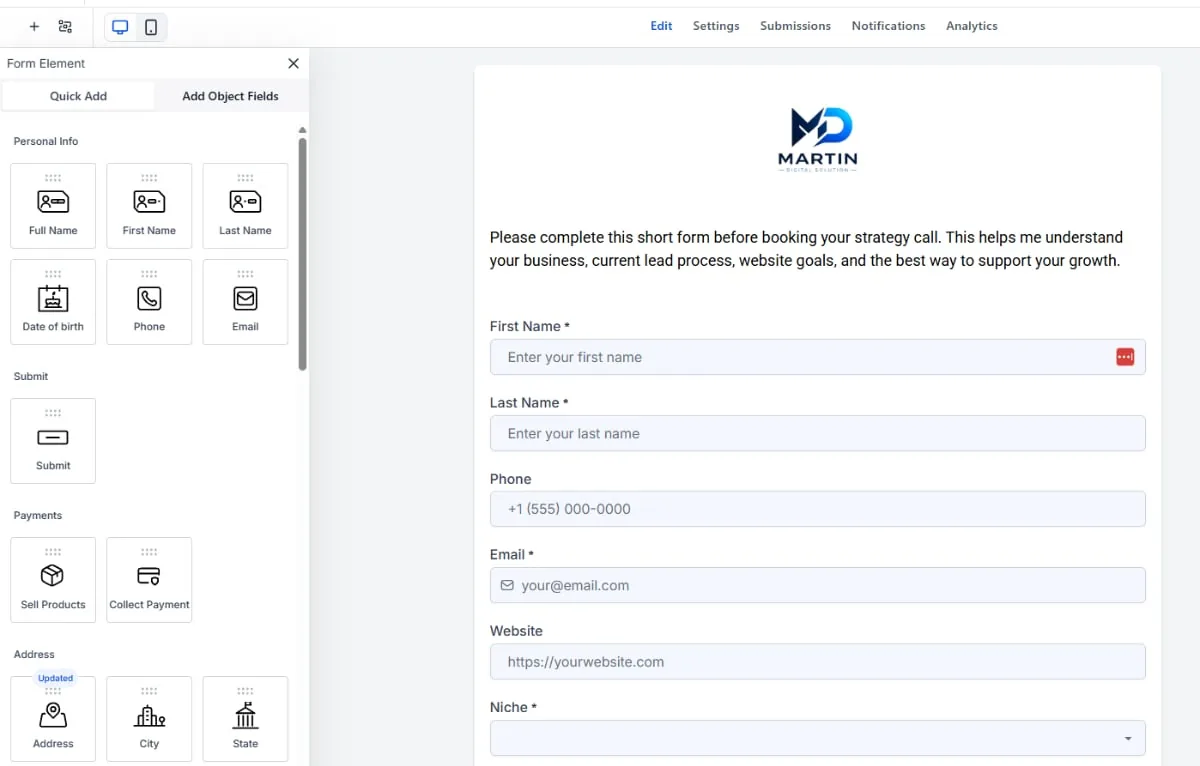This screenshot has height=766, width=1200.
Task: Open the Settings tab
Action: [x=716, y=26]
